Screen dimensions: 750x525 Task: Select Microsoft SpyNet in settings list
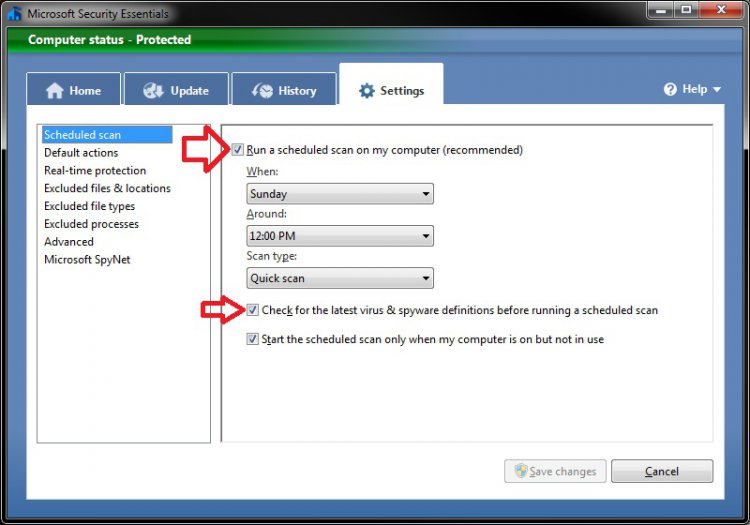coord(87,259)
